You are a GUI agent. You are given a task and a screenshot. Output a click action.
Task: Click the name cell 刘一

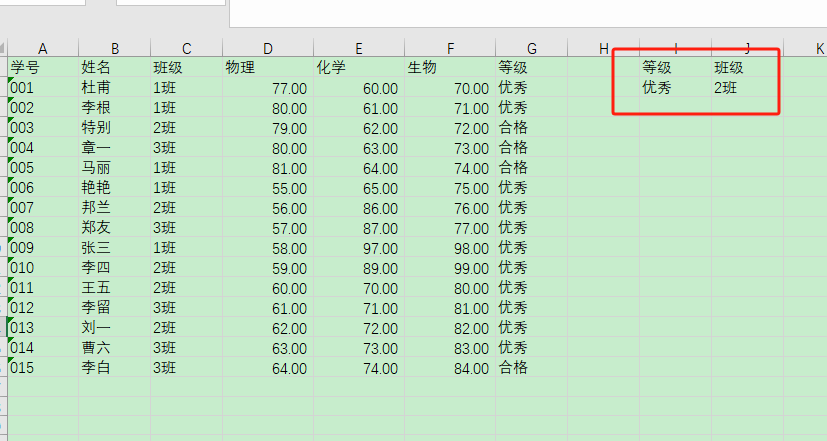[114, 328]
